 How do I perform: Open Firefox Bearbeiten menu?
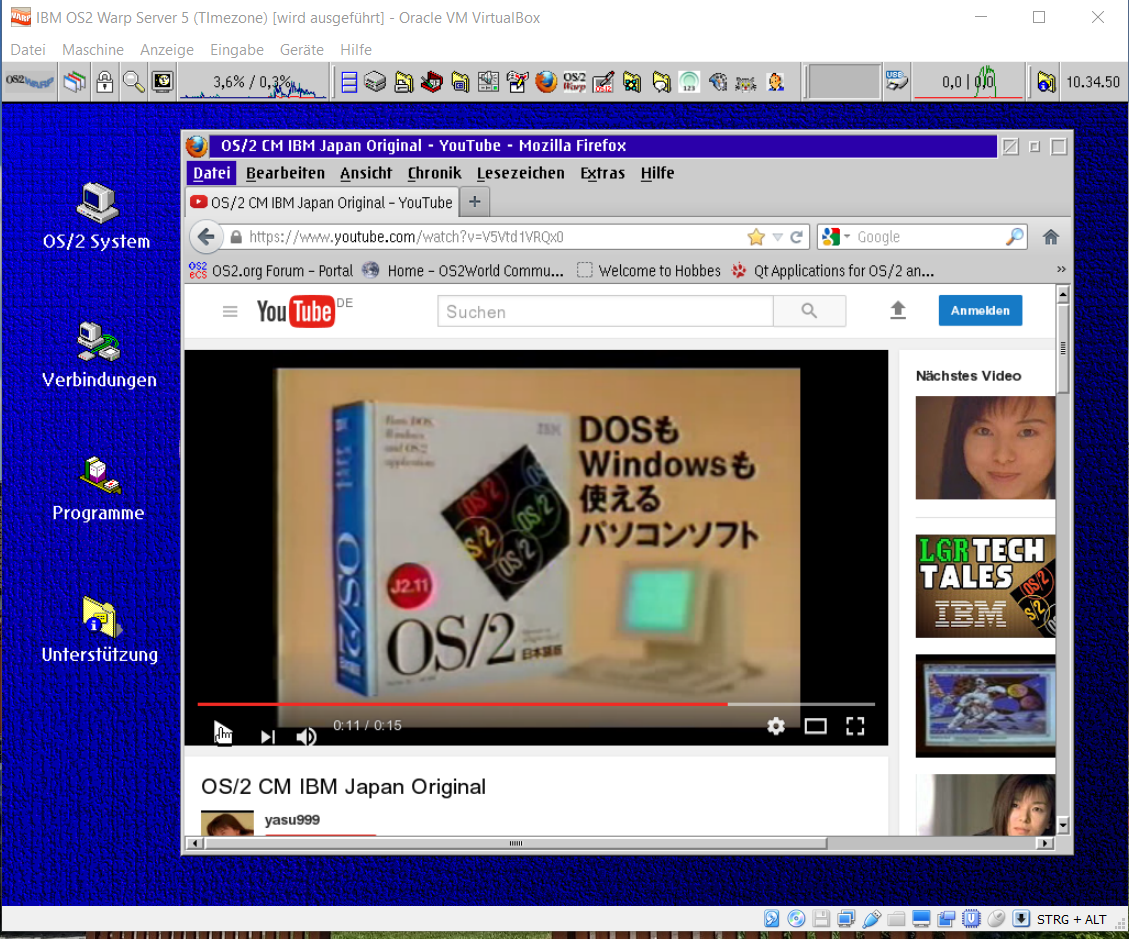click(285, 173)
